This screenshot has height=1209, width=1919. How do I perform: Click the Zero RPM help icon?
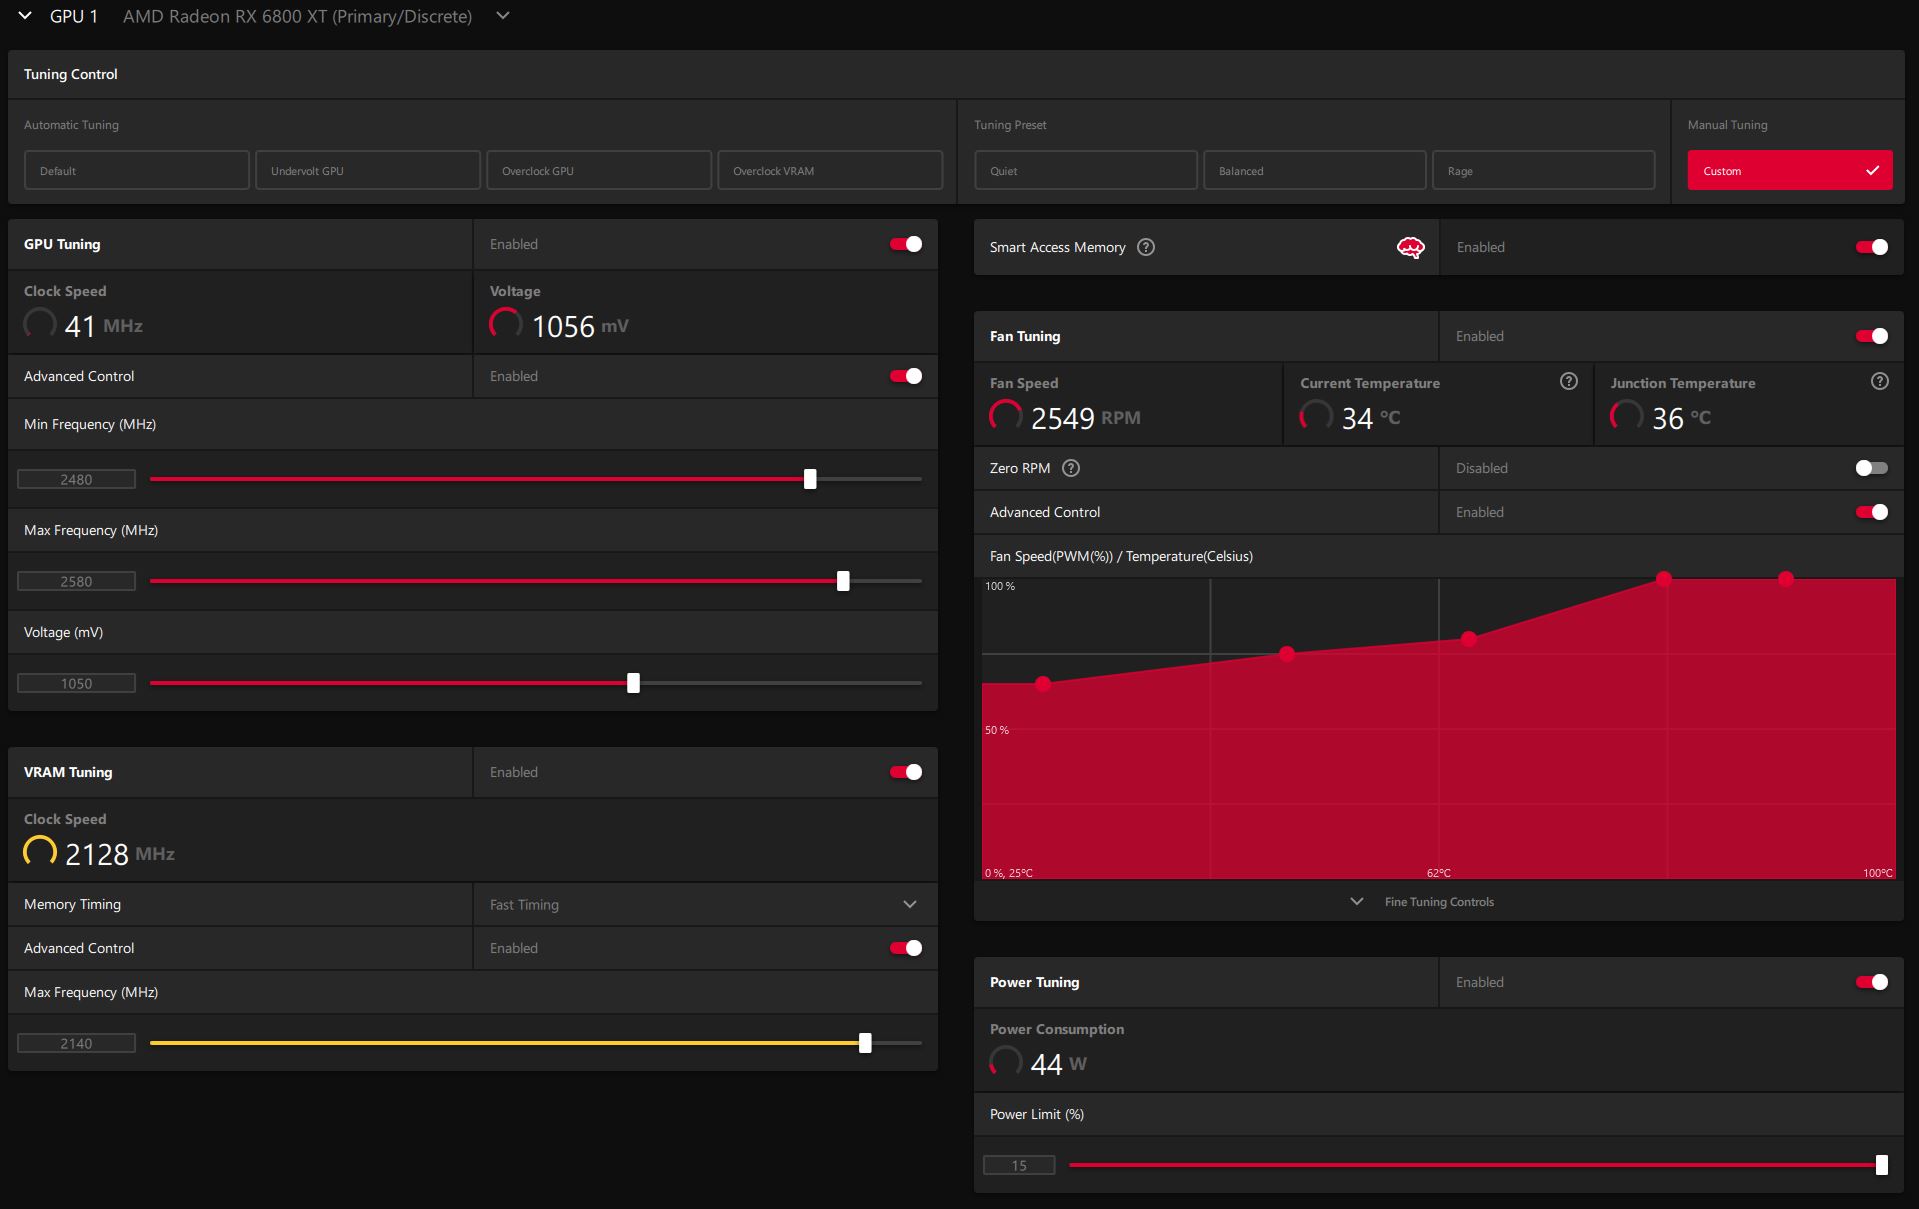(1070, 468)
